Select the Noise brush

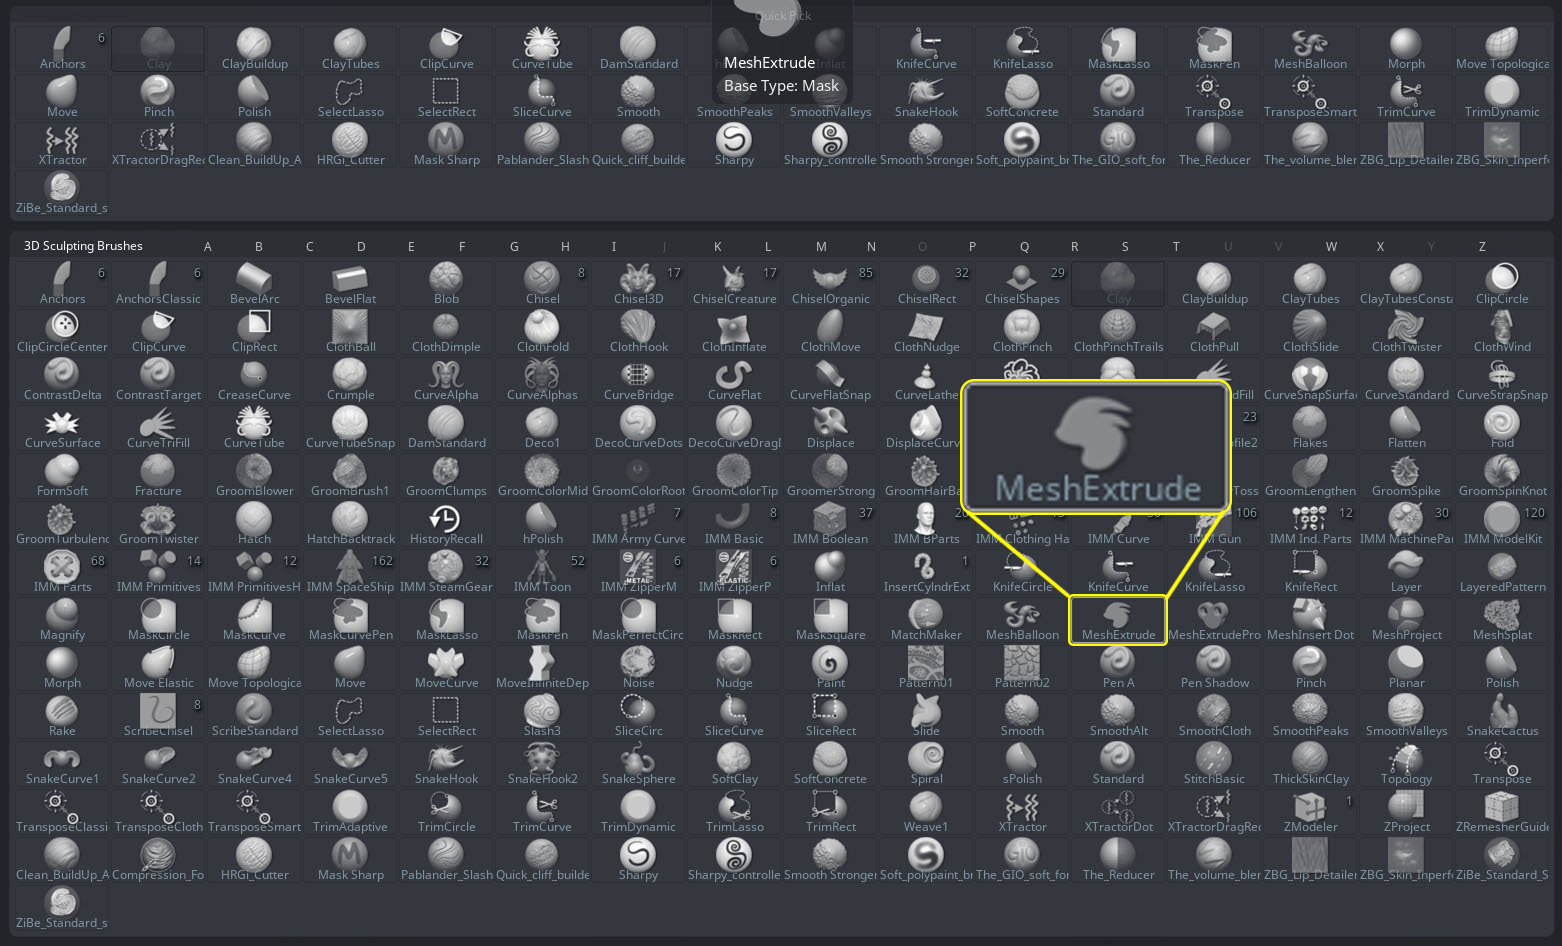(638, 669)
